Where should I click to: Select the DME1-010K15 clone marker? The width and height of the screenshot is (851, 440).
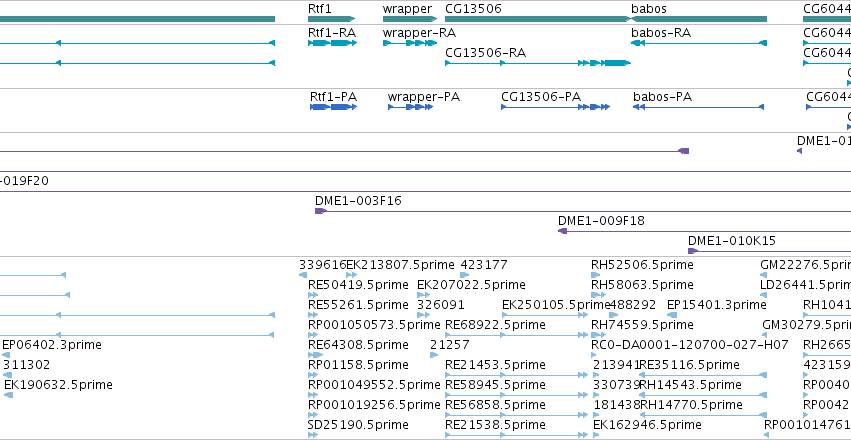click(x=693, y=251)
